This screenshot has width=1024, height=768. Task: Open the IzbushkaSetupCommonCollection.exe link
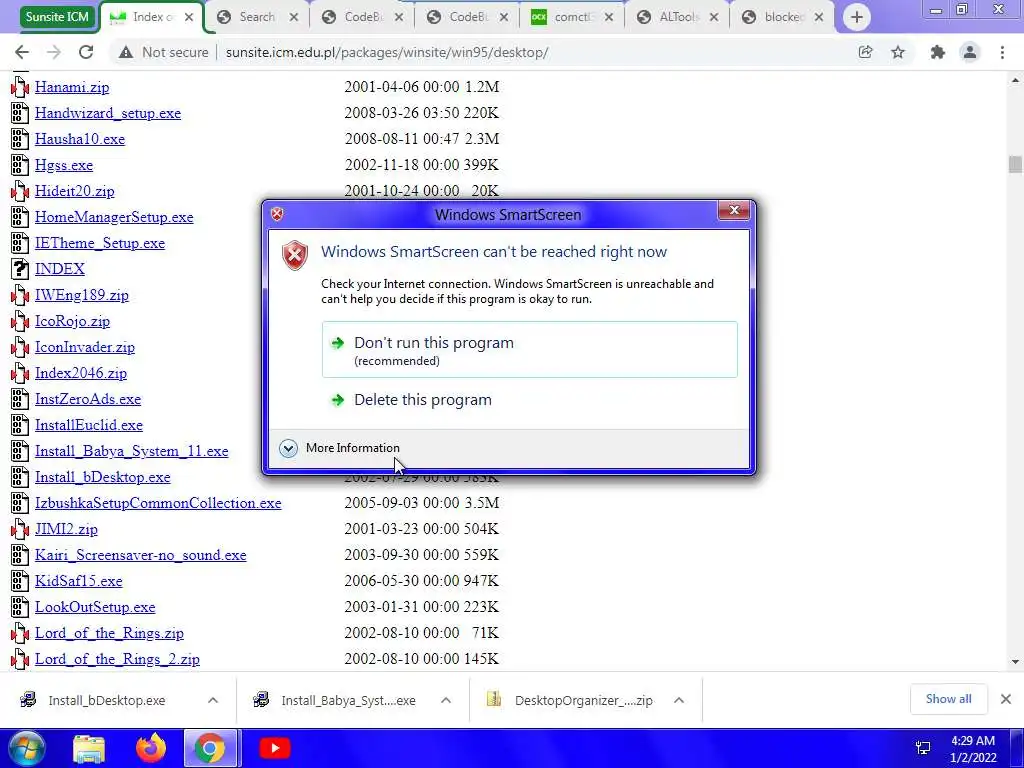tap(158, 503)
